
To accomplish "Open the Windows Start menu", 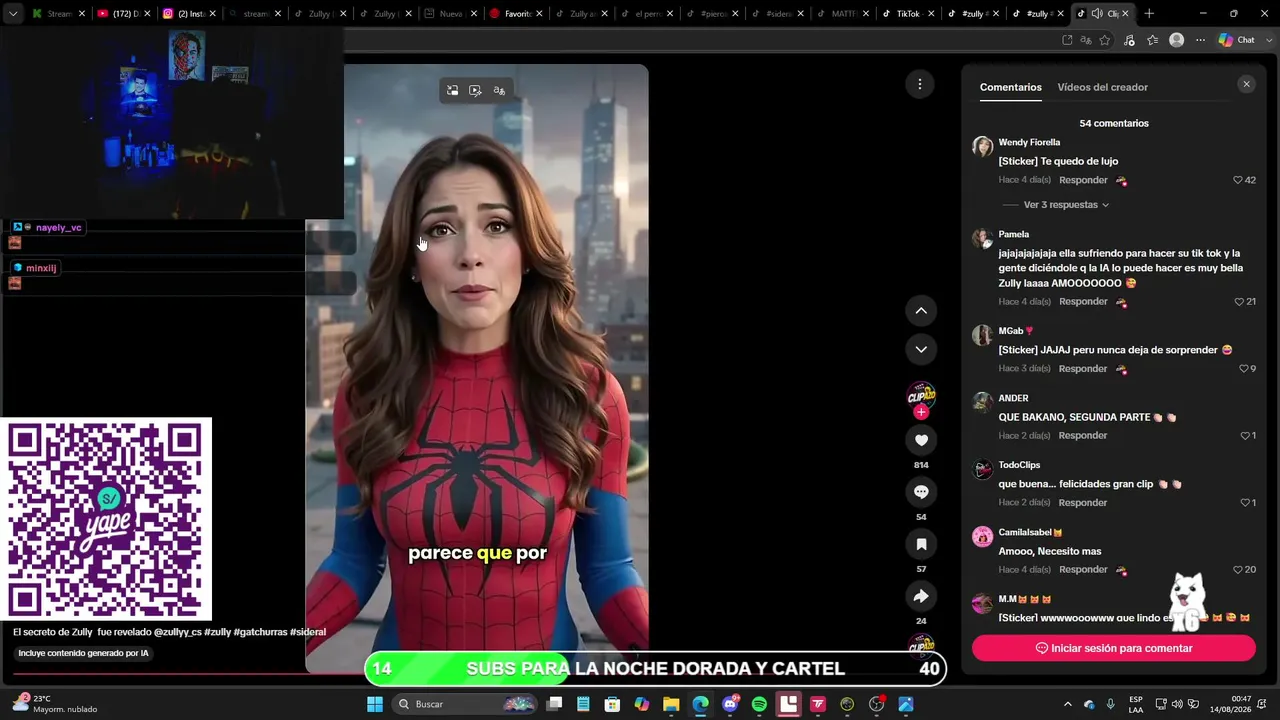I will (x=374, y=704).
